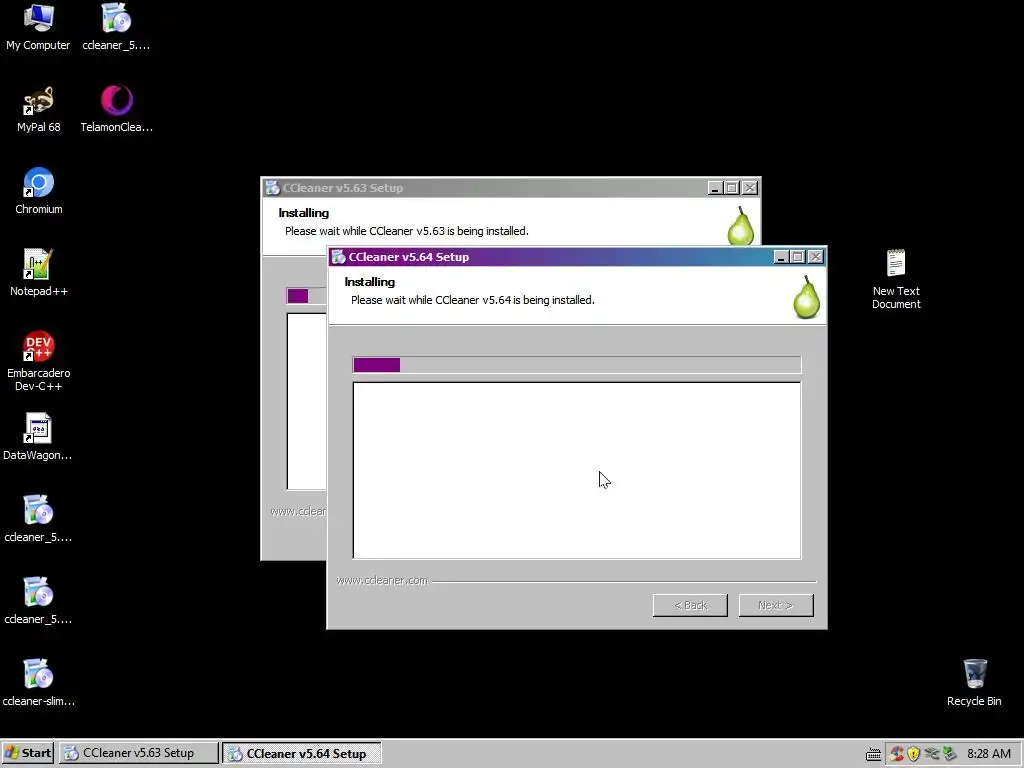The height and width of the screenshot is (768, 1024).
Task: Close the CCleaner v5.64 Setup window
Action: [816, 257]
